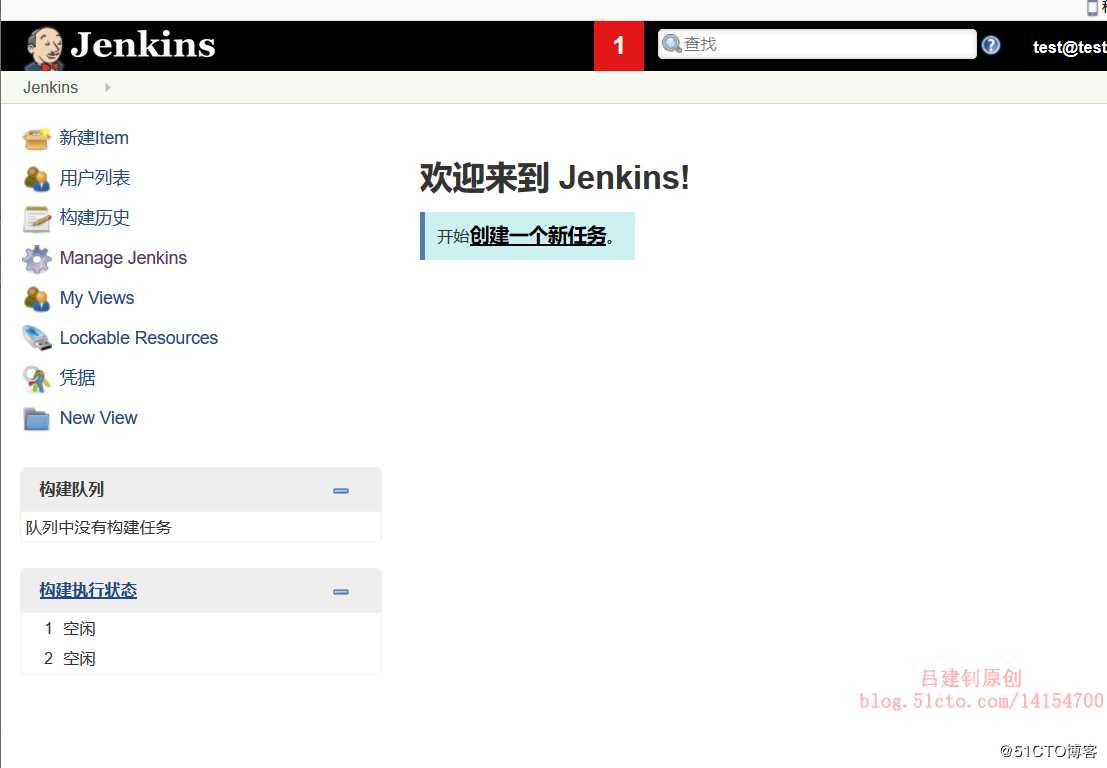Click the magnifier icon in search box
The image size is (1107, 768).
(671, 44)
